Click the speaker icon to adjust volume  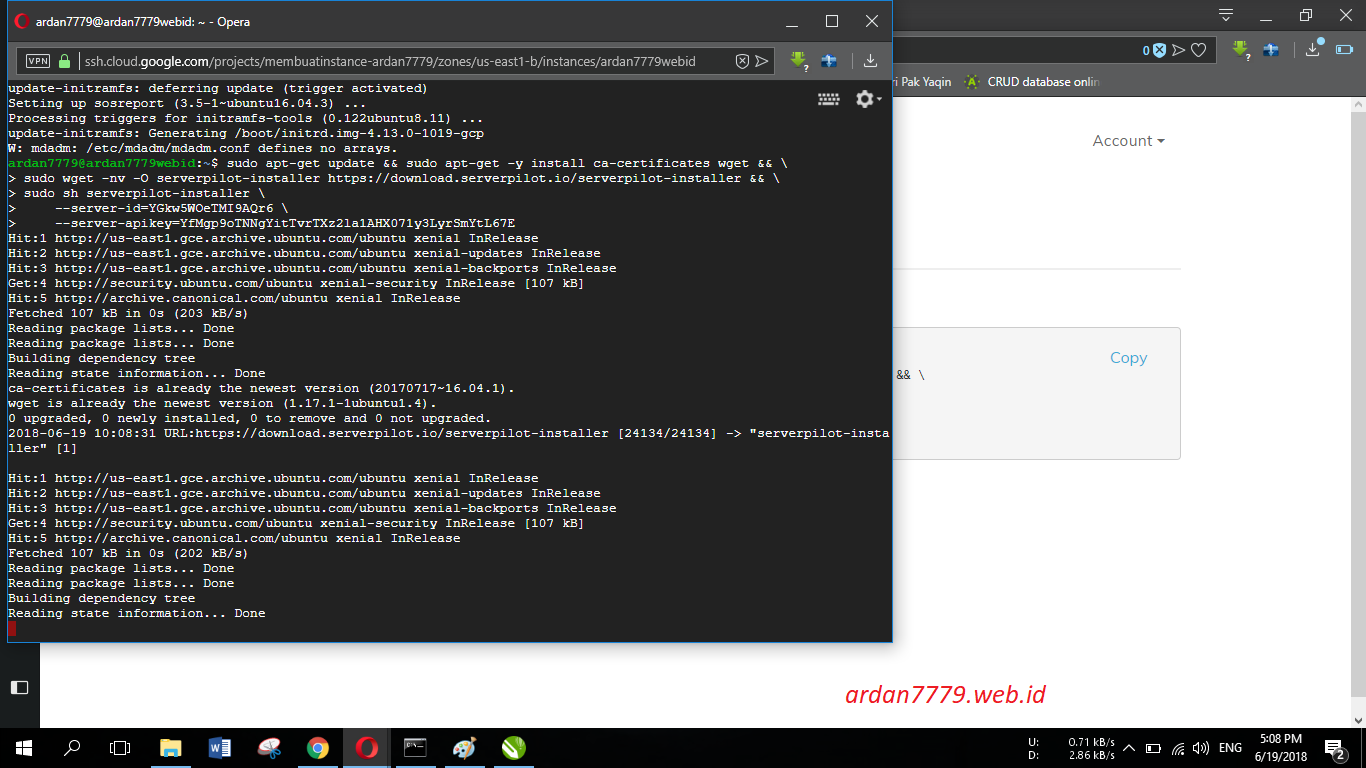pyautogui.click(x=1199, y=747)
